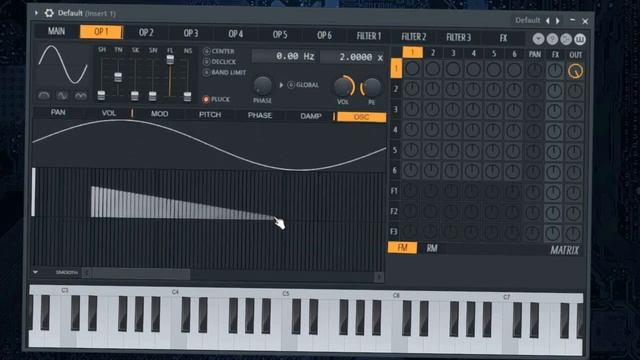Viewport: 640px width, 360px height.
Task: Click the third round icon in top-right group
Action: pos(566,39)
